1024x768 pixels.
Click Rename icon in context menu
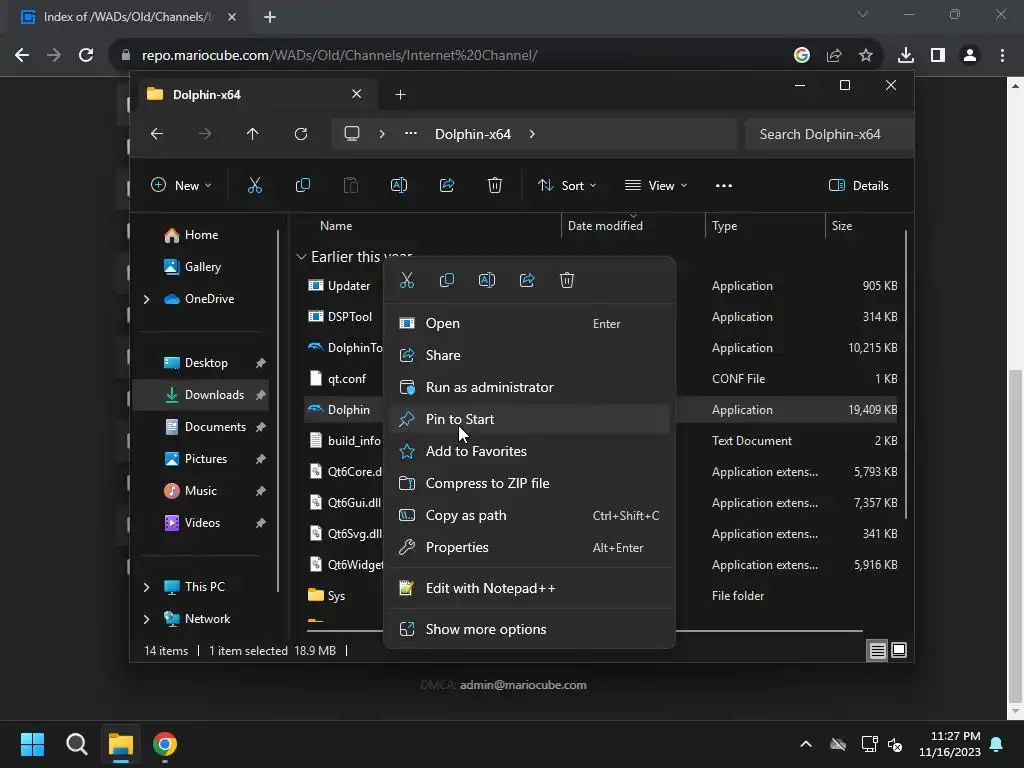point(487,280)
